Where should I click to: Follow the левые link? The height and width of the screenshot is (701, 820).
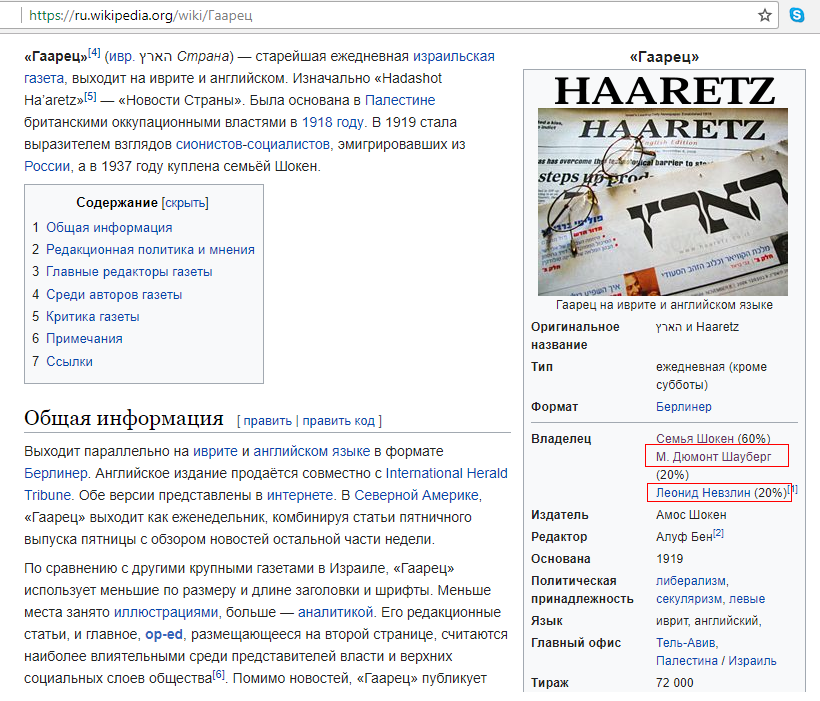747,599
